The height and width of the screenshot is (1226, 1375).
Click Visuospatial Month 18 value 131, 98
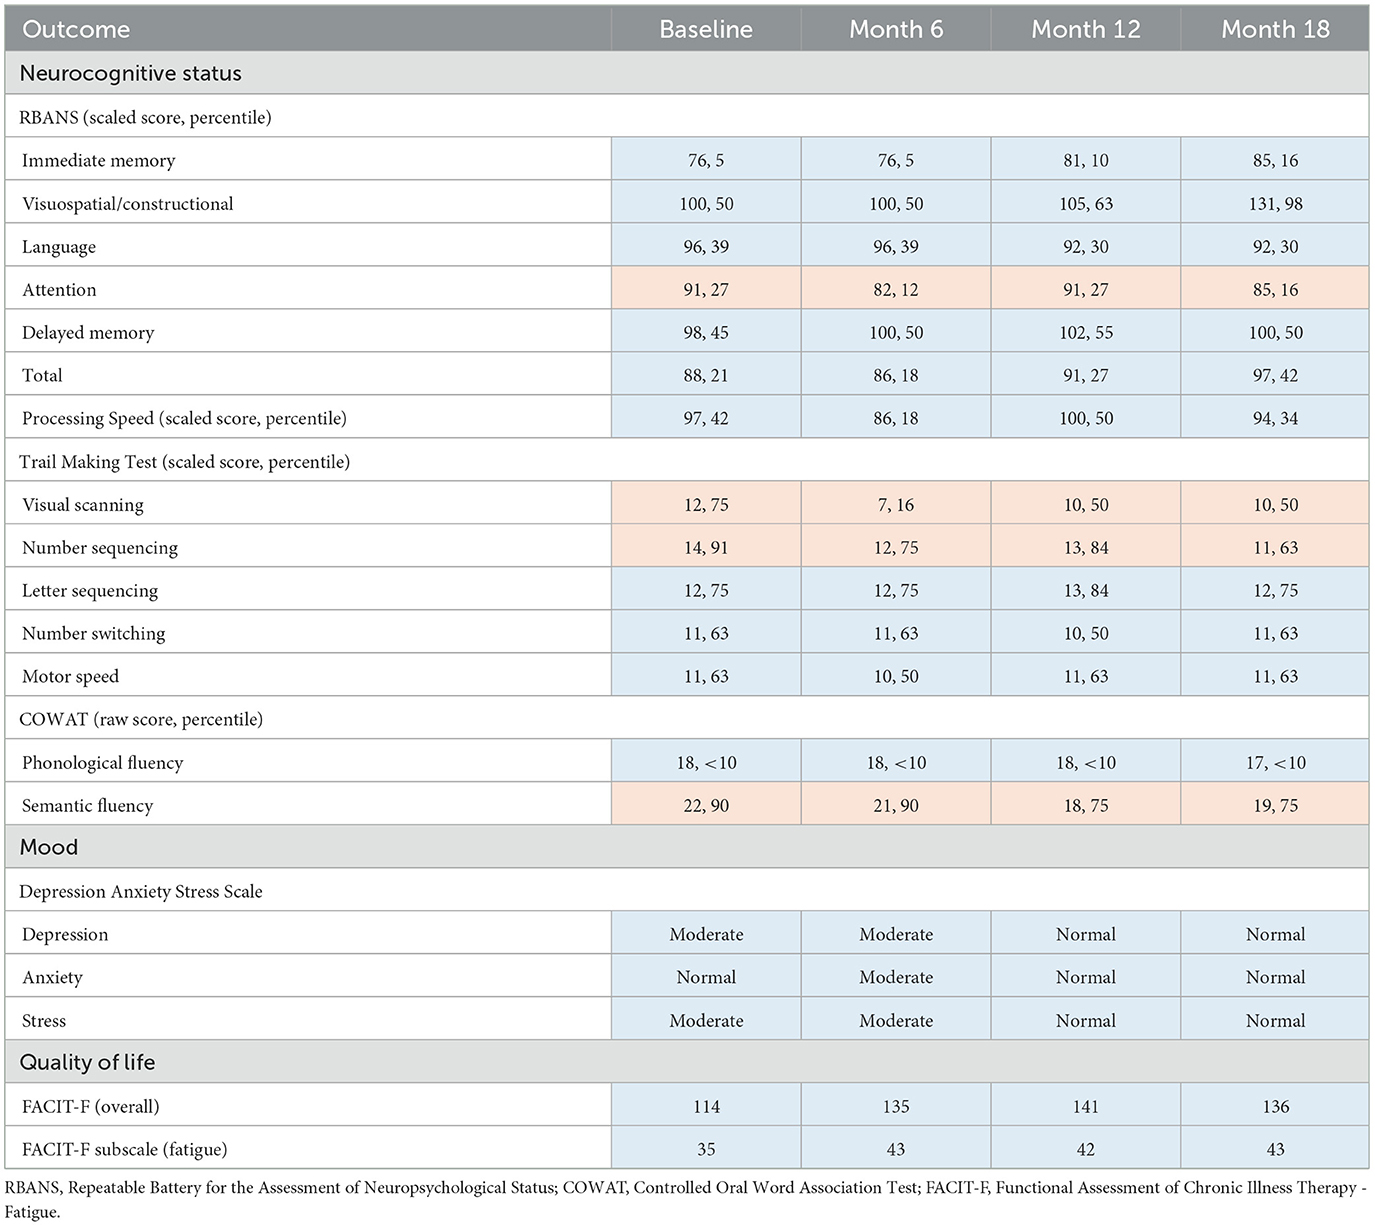1276,203
